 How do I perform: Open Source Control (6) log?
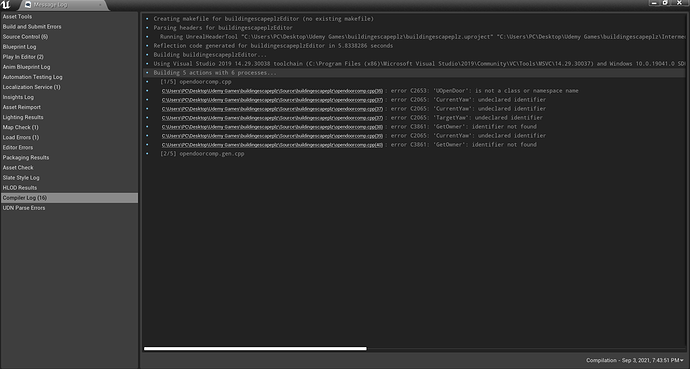point(69,37)
